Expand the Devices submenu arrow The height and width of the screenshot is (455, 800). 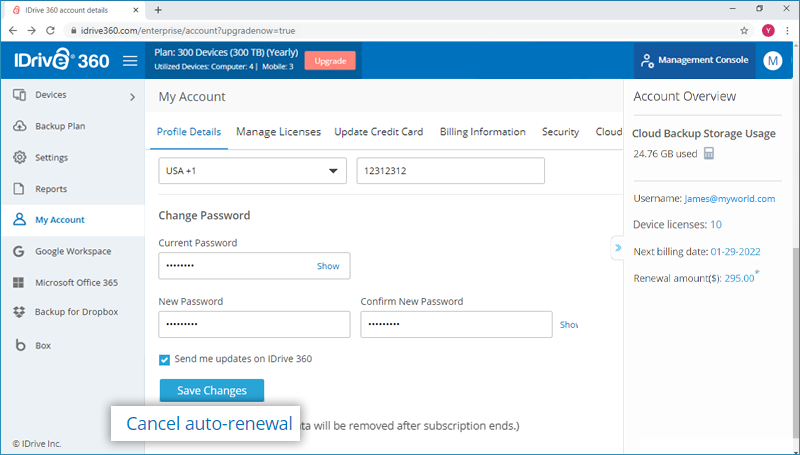tap(132, 97)
